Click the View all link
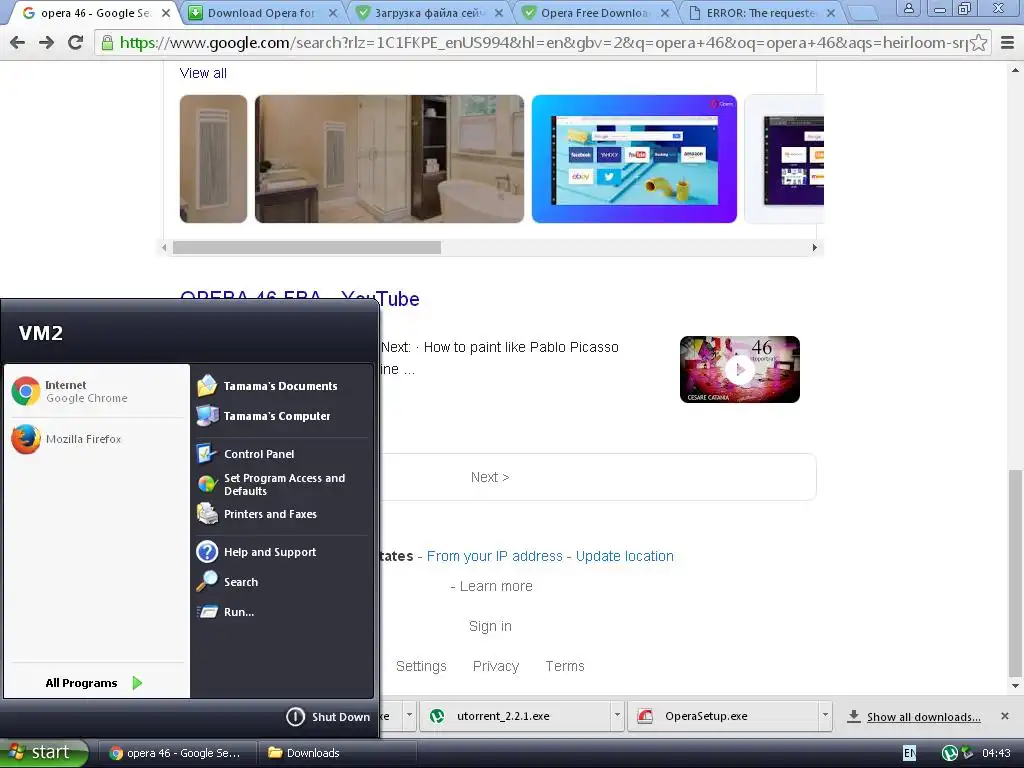The height and width of the screenshot is (768, 1024). 203,73
